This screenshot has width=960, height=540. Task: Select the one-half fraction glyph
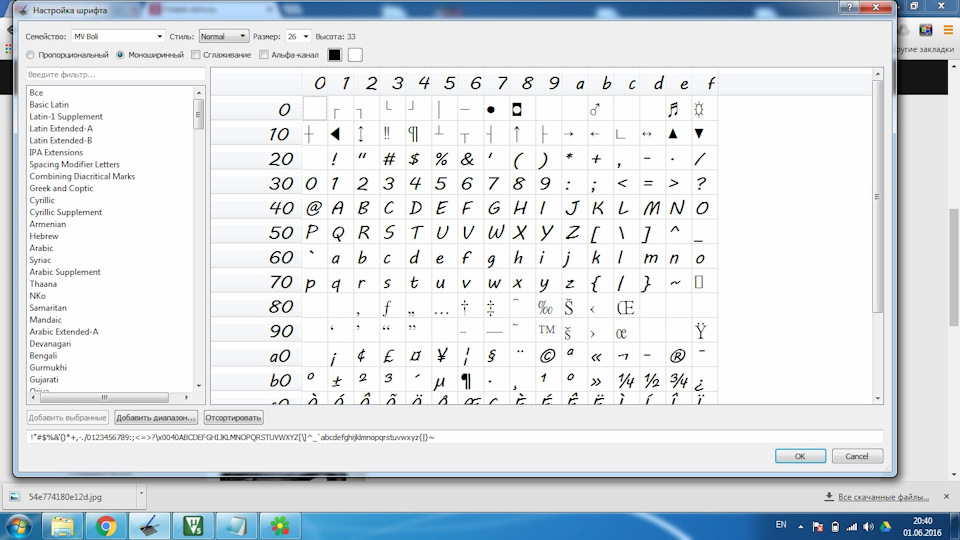click(651, 381)
